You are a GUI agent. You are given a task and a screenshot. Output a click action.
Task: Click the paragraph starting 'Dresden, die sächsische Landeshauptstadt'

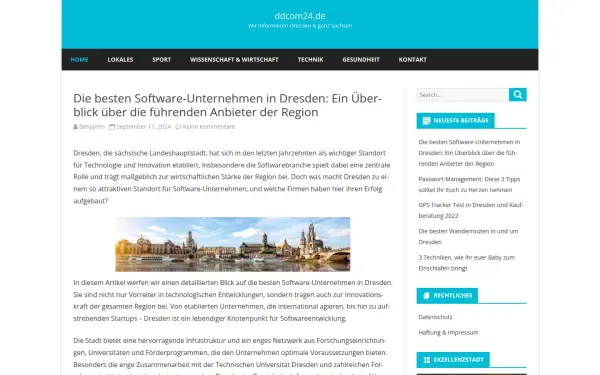(x=232, y=177)
